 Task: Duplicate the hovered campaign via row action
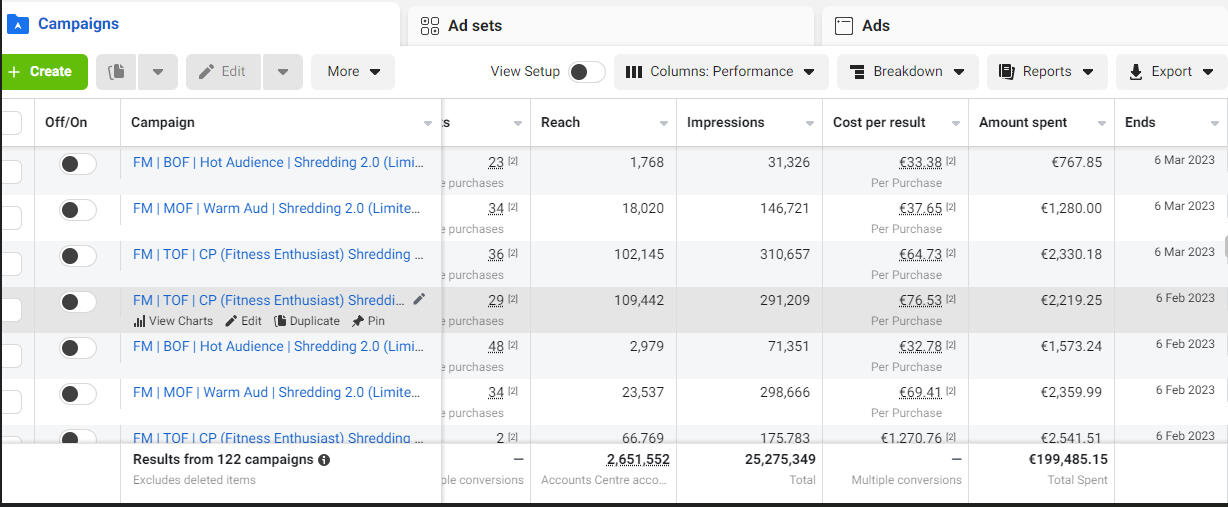[307, 321]
